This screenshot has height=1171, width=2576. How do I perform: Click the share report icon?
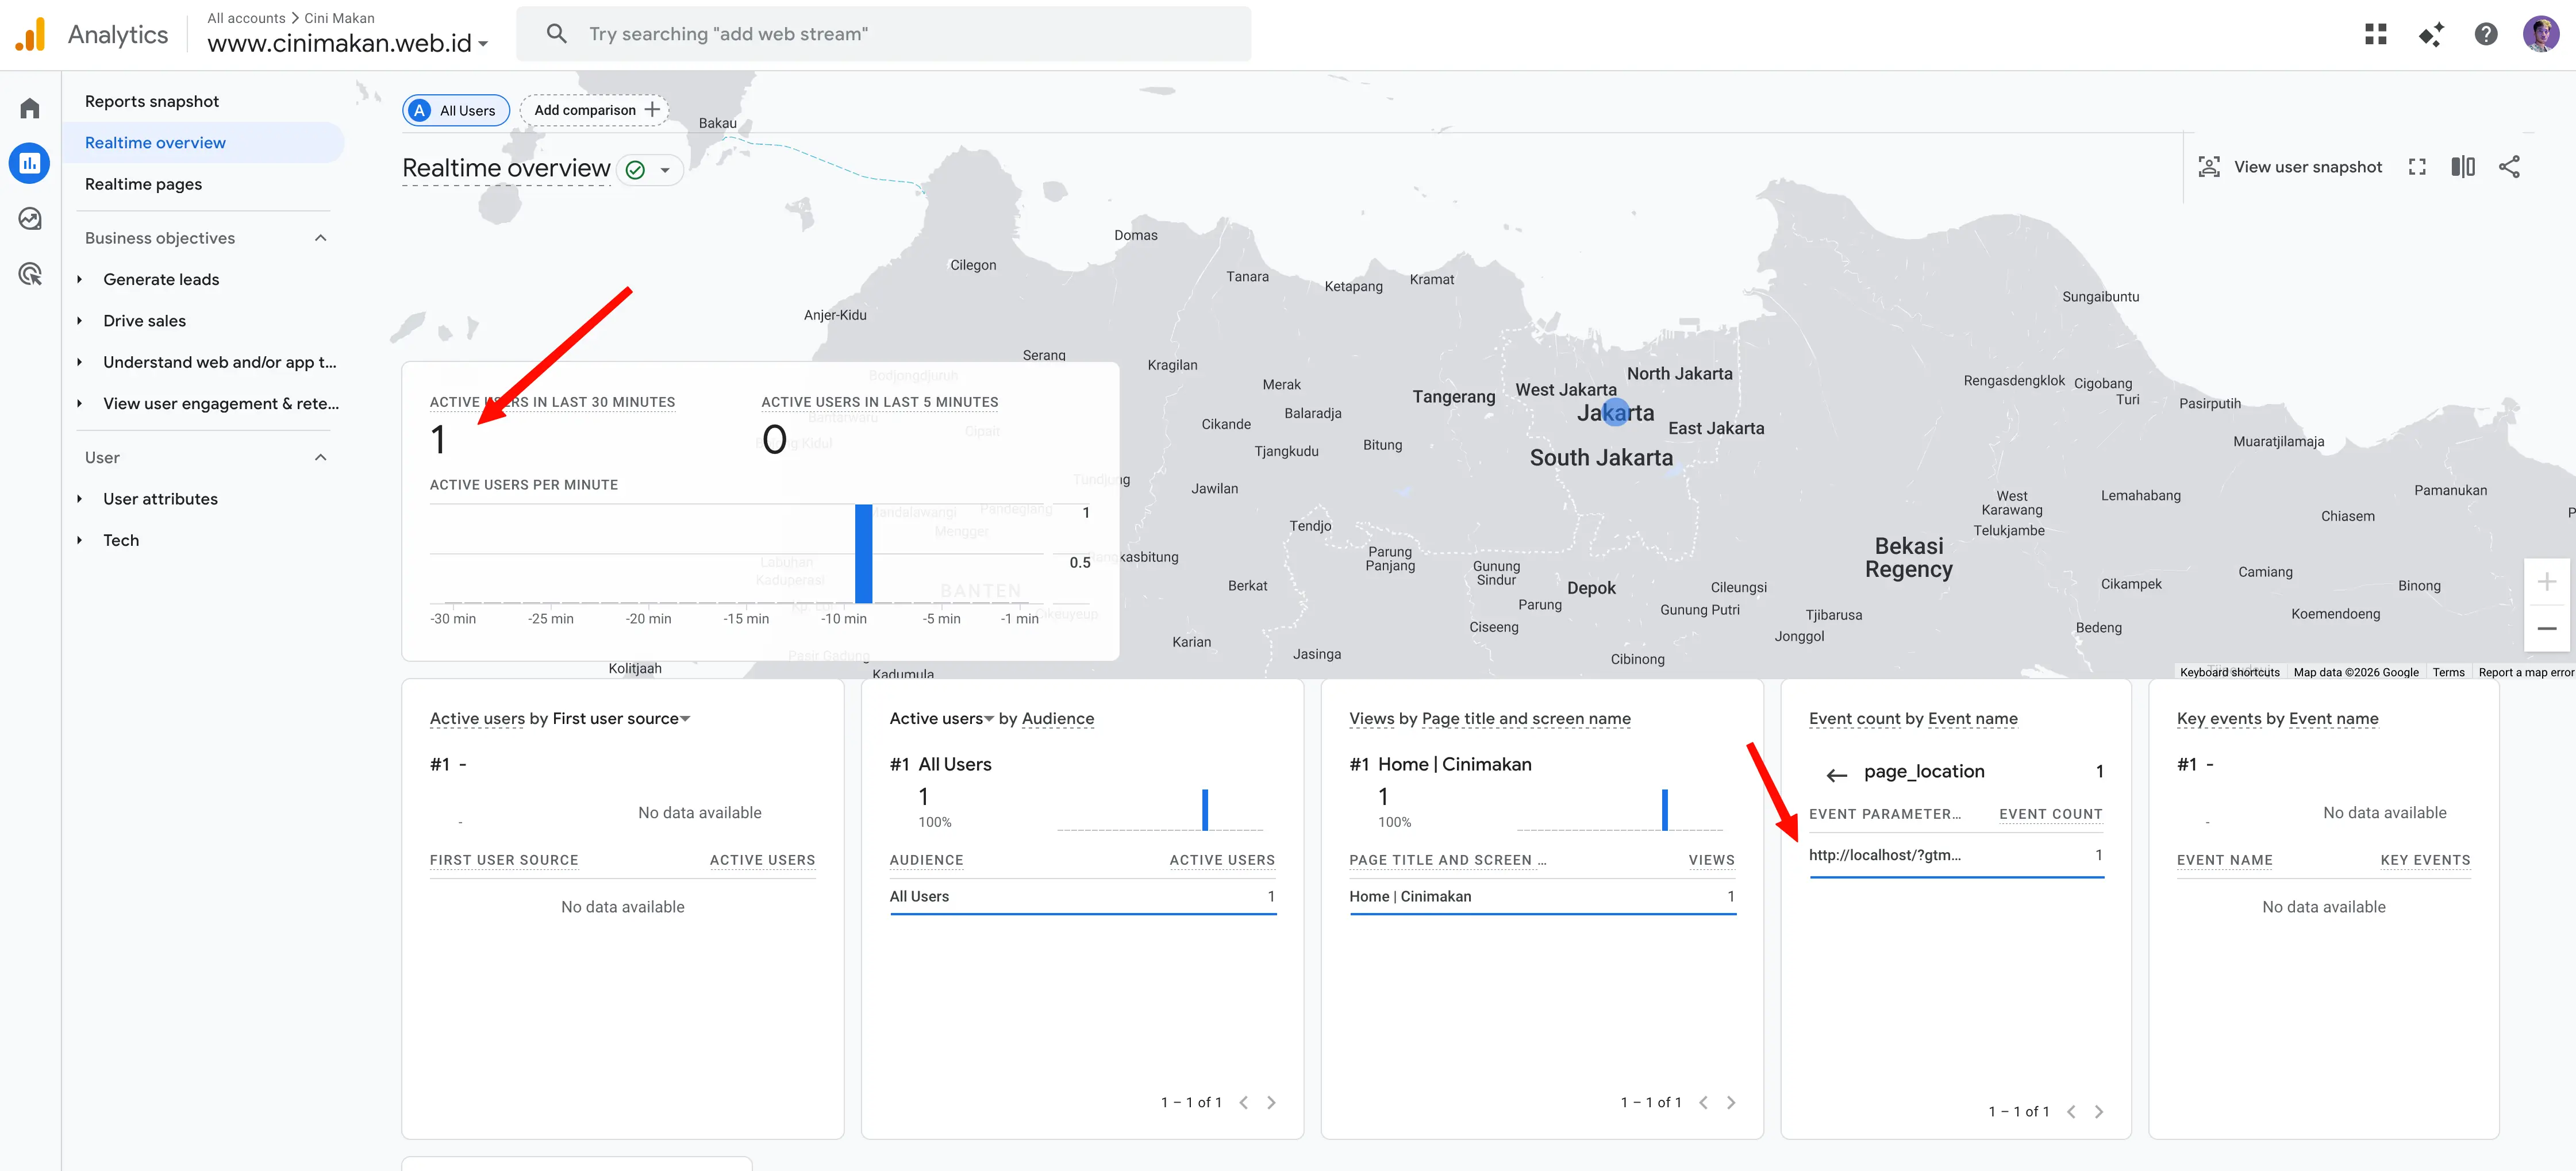[x=2509, y=167]
